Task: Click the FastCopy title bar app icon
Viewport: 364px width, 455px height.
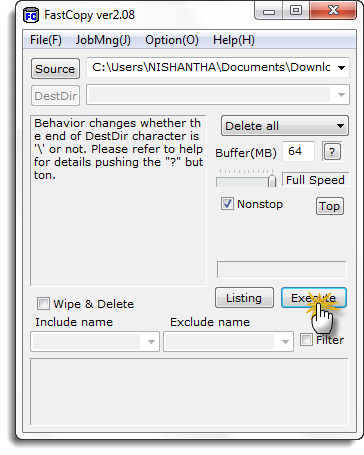Action: 31,15
